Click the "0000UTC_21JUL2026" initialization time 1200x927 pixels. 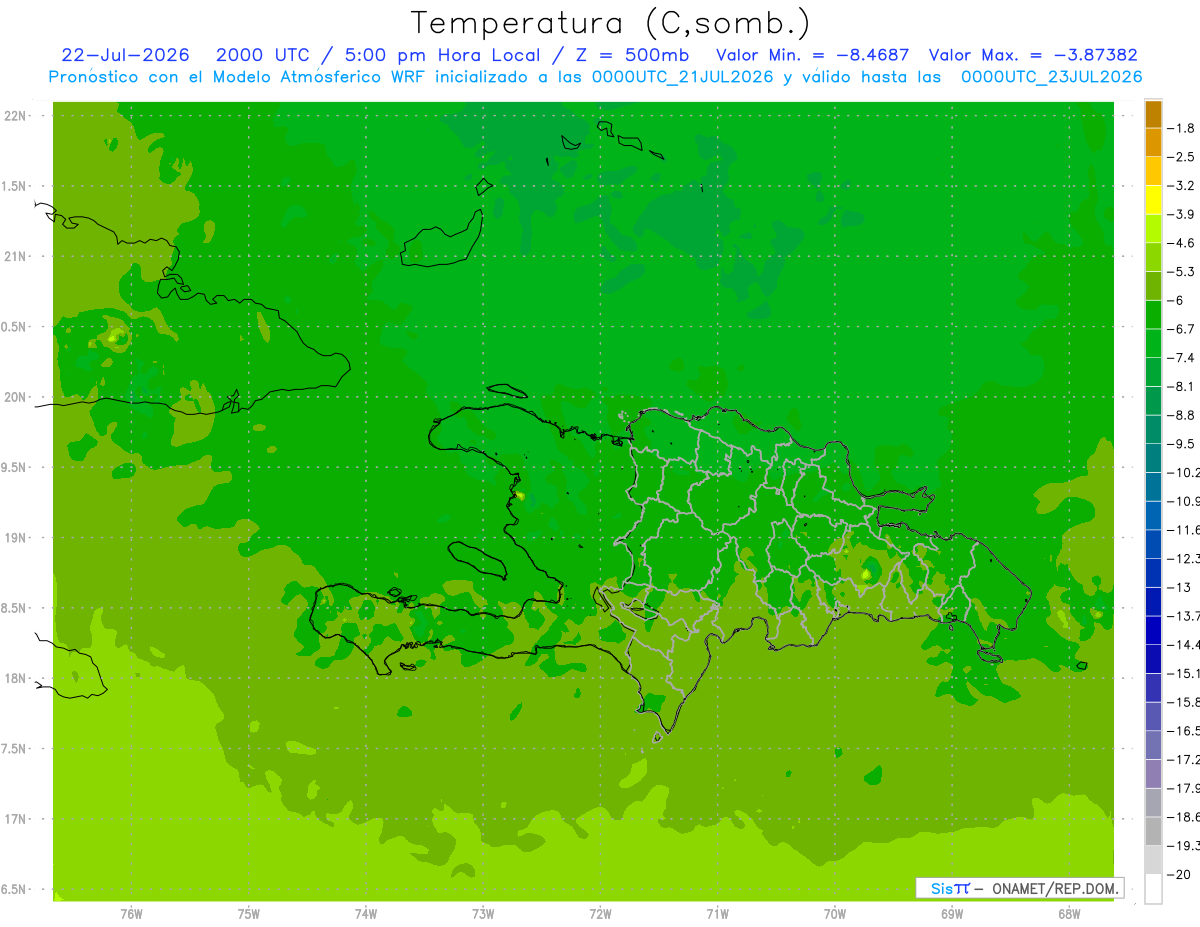[x=683, y=77]
